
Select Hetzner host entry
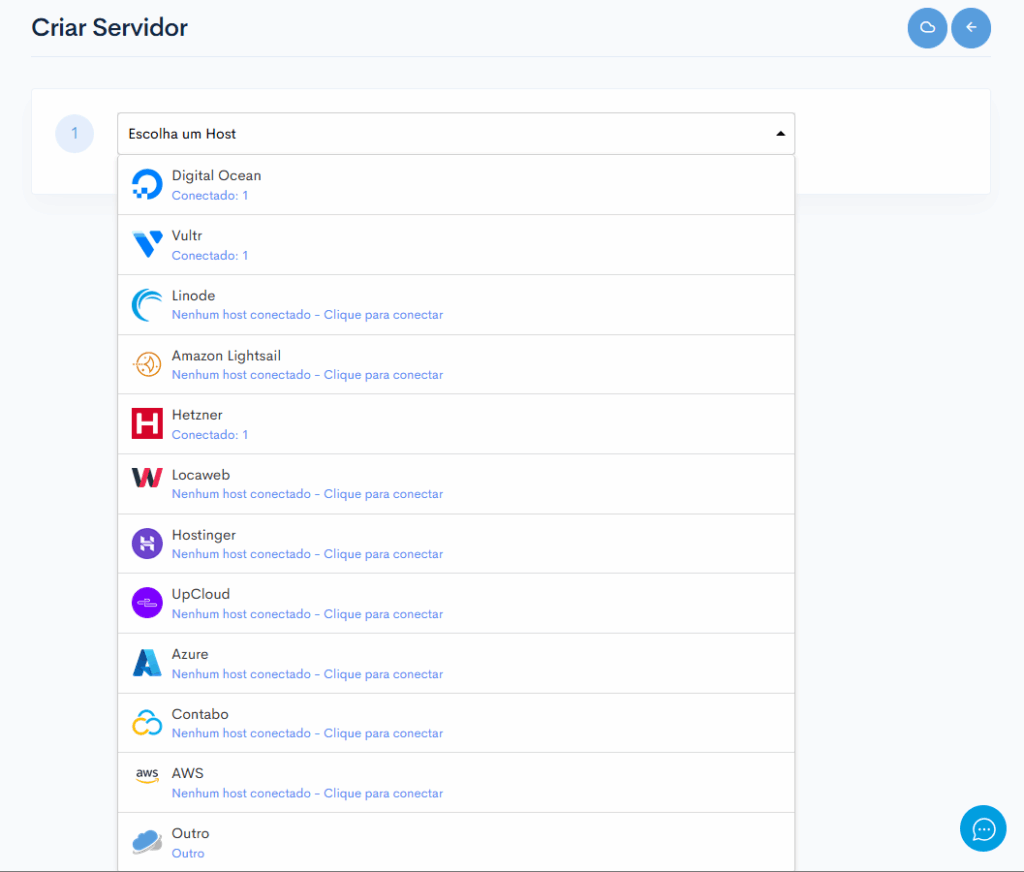456,424
